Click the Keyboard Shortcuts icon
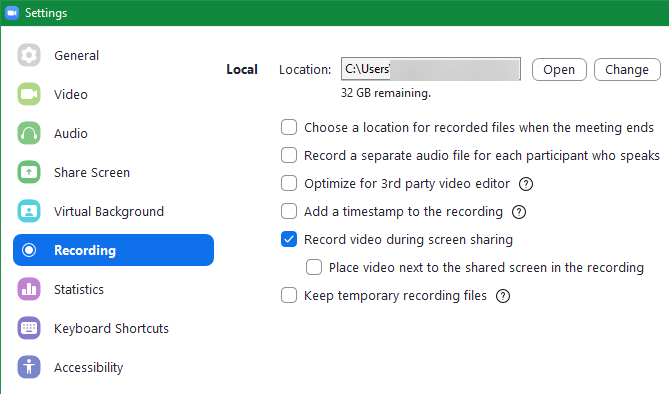 29,328
